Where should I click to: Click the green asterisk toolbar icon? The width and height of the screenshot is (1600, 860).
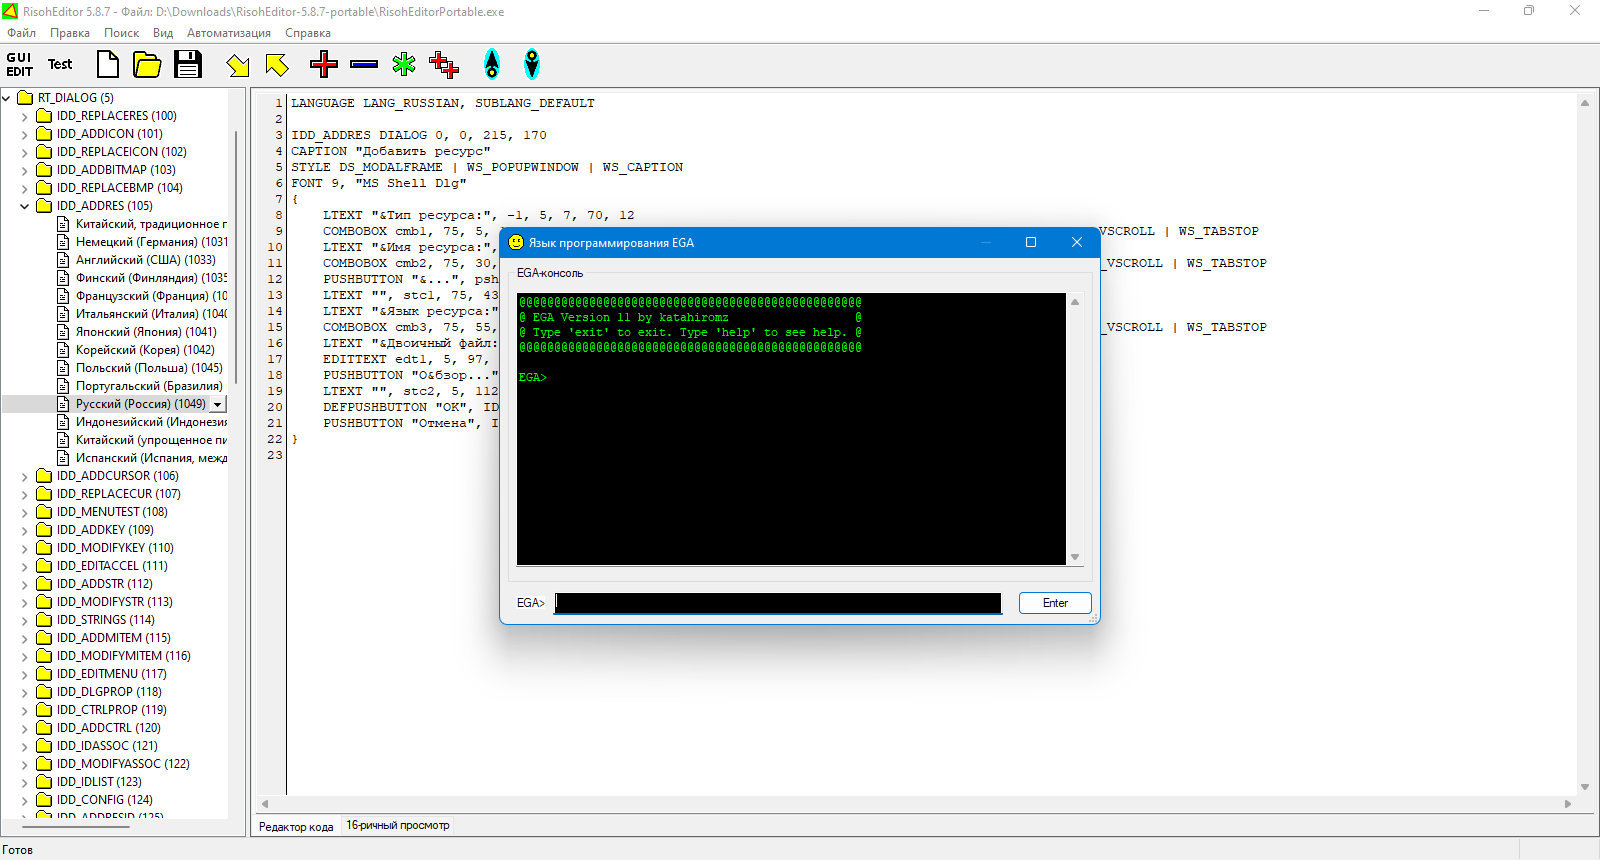(404, 65)
